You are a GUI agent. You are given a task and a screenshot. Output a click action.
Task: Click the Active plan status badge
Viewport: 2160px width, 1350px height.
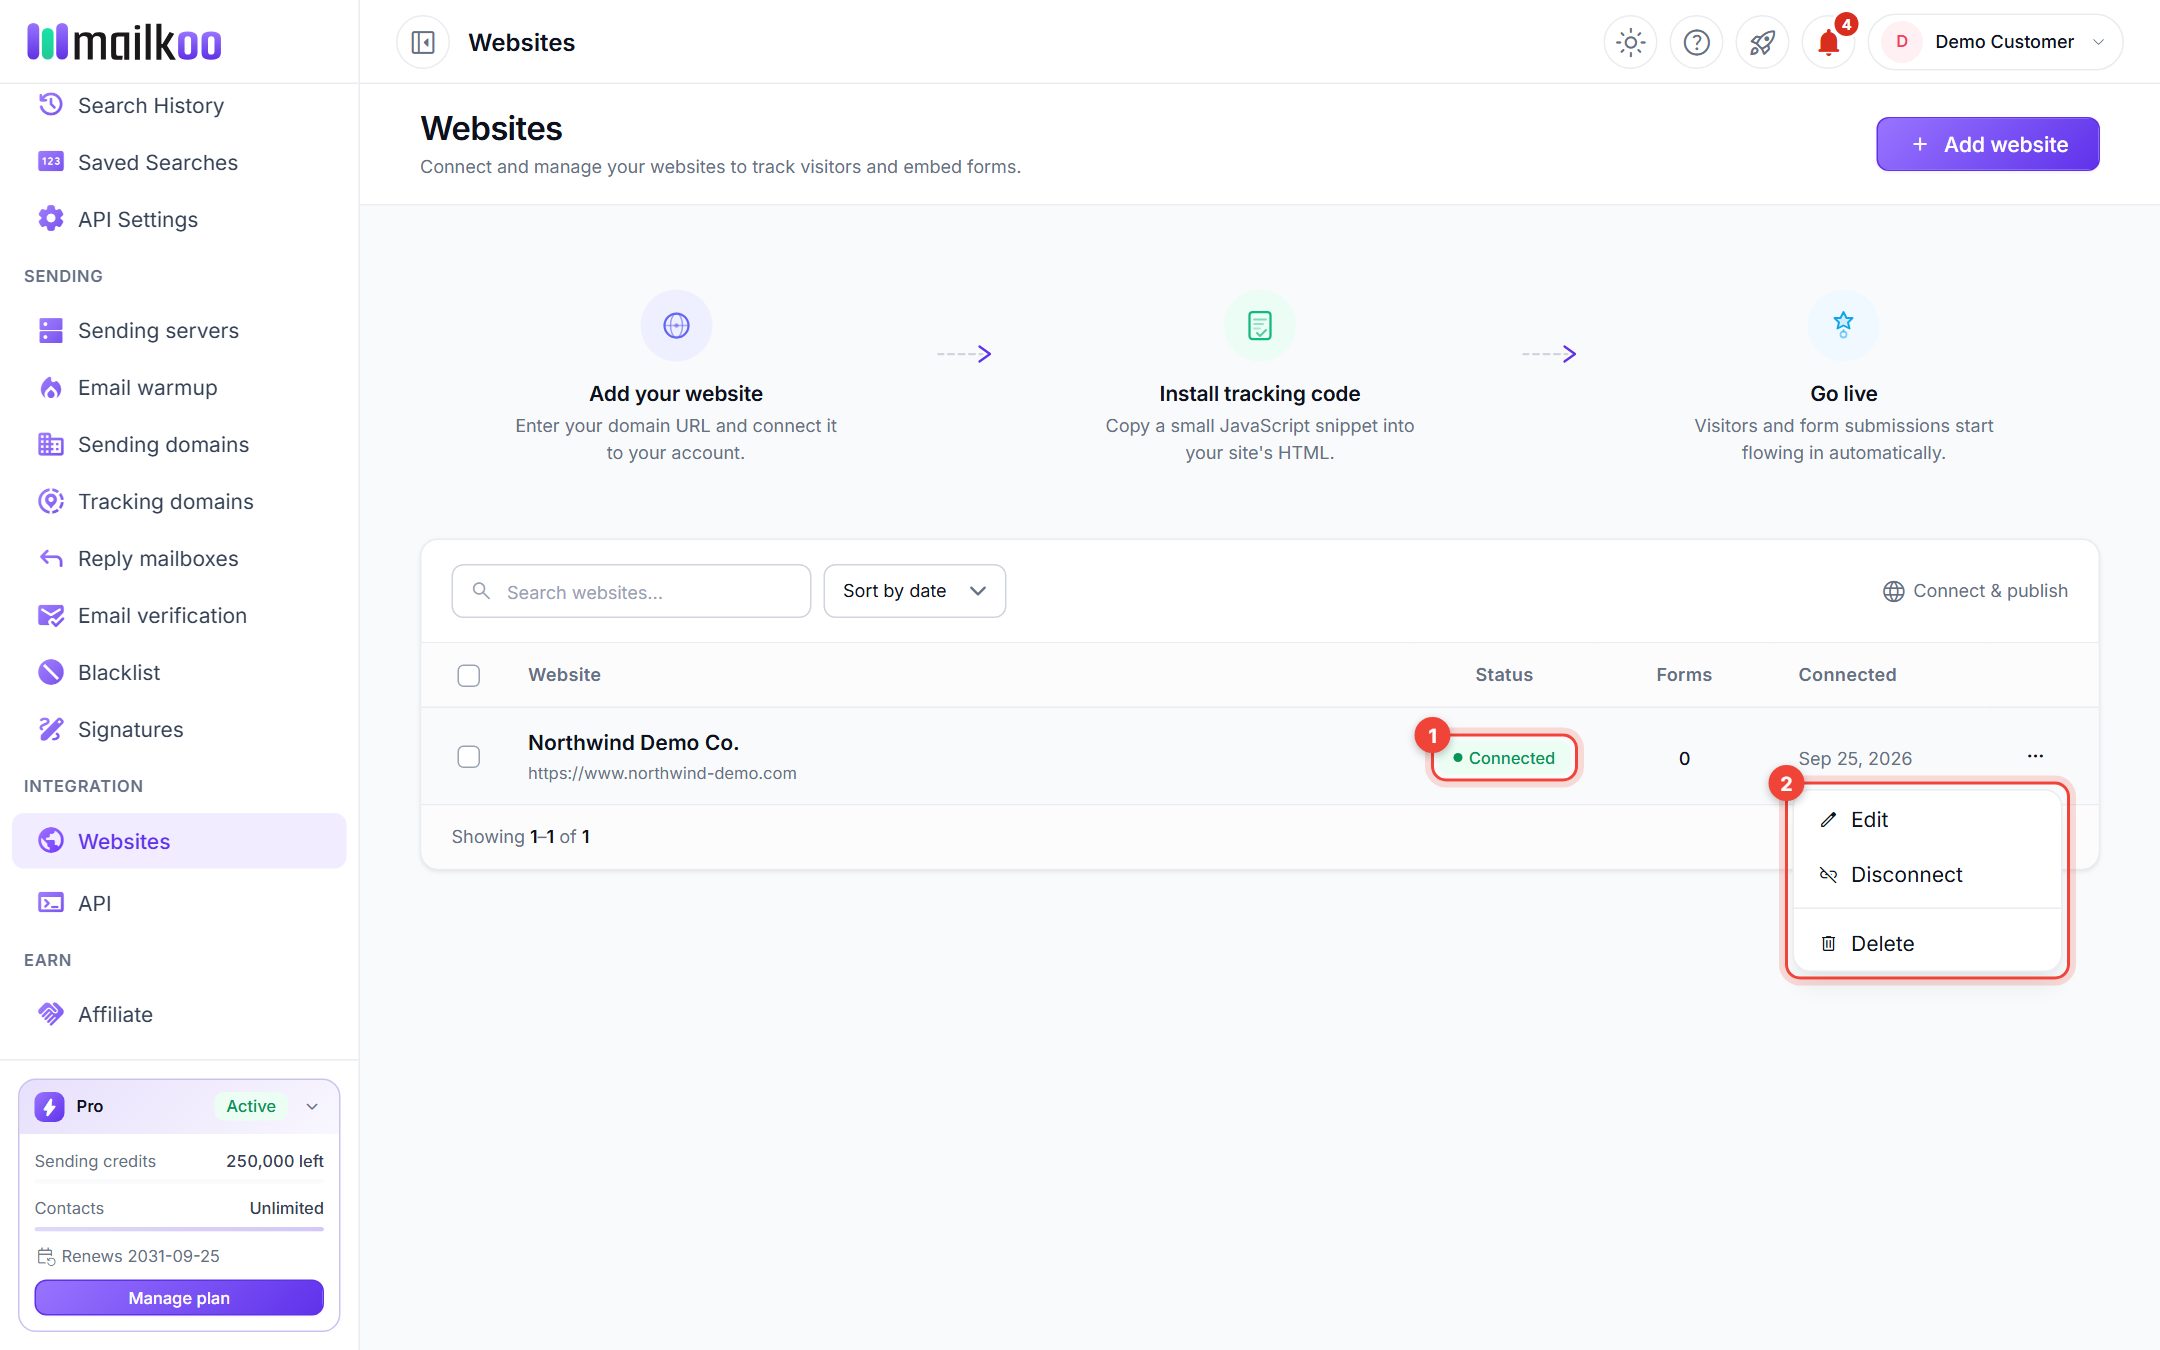pyautogui.click(x=251, y=1106)
